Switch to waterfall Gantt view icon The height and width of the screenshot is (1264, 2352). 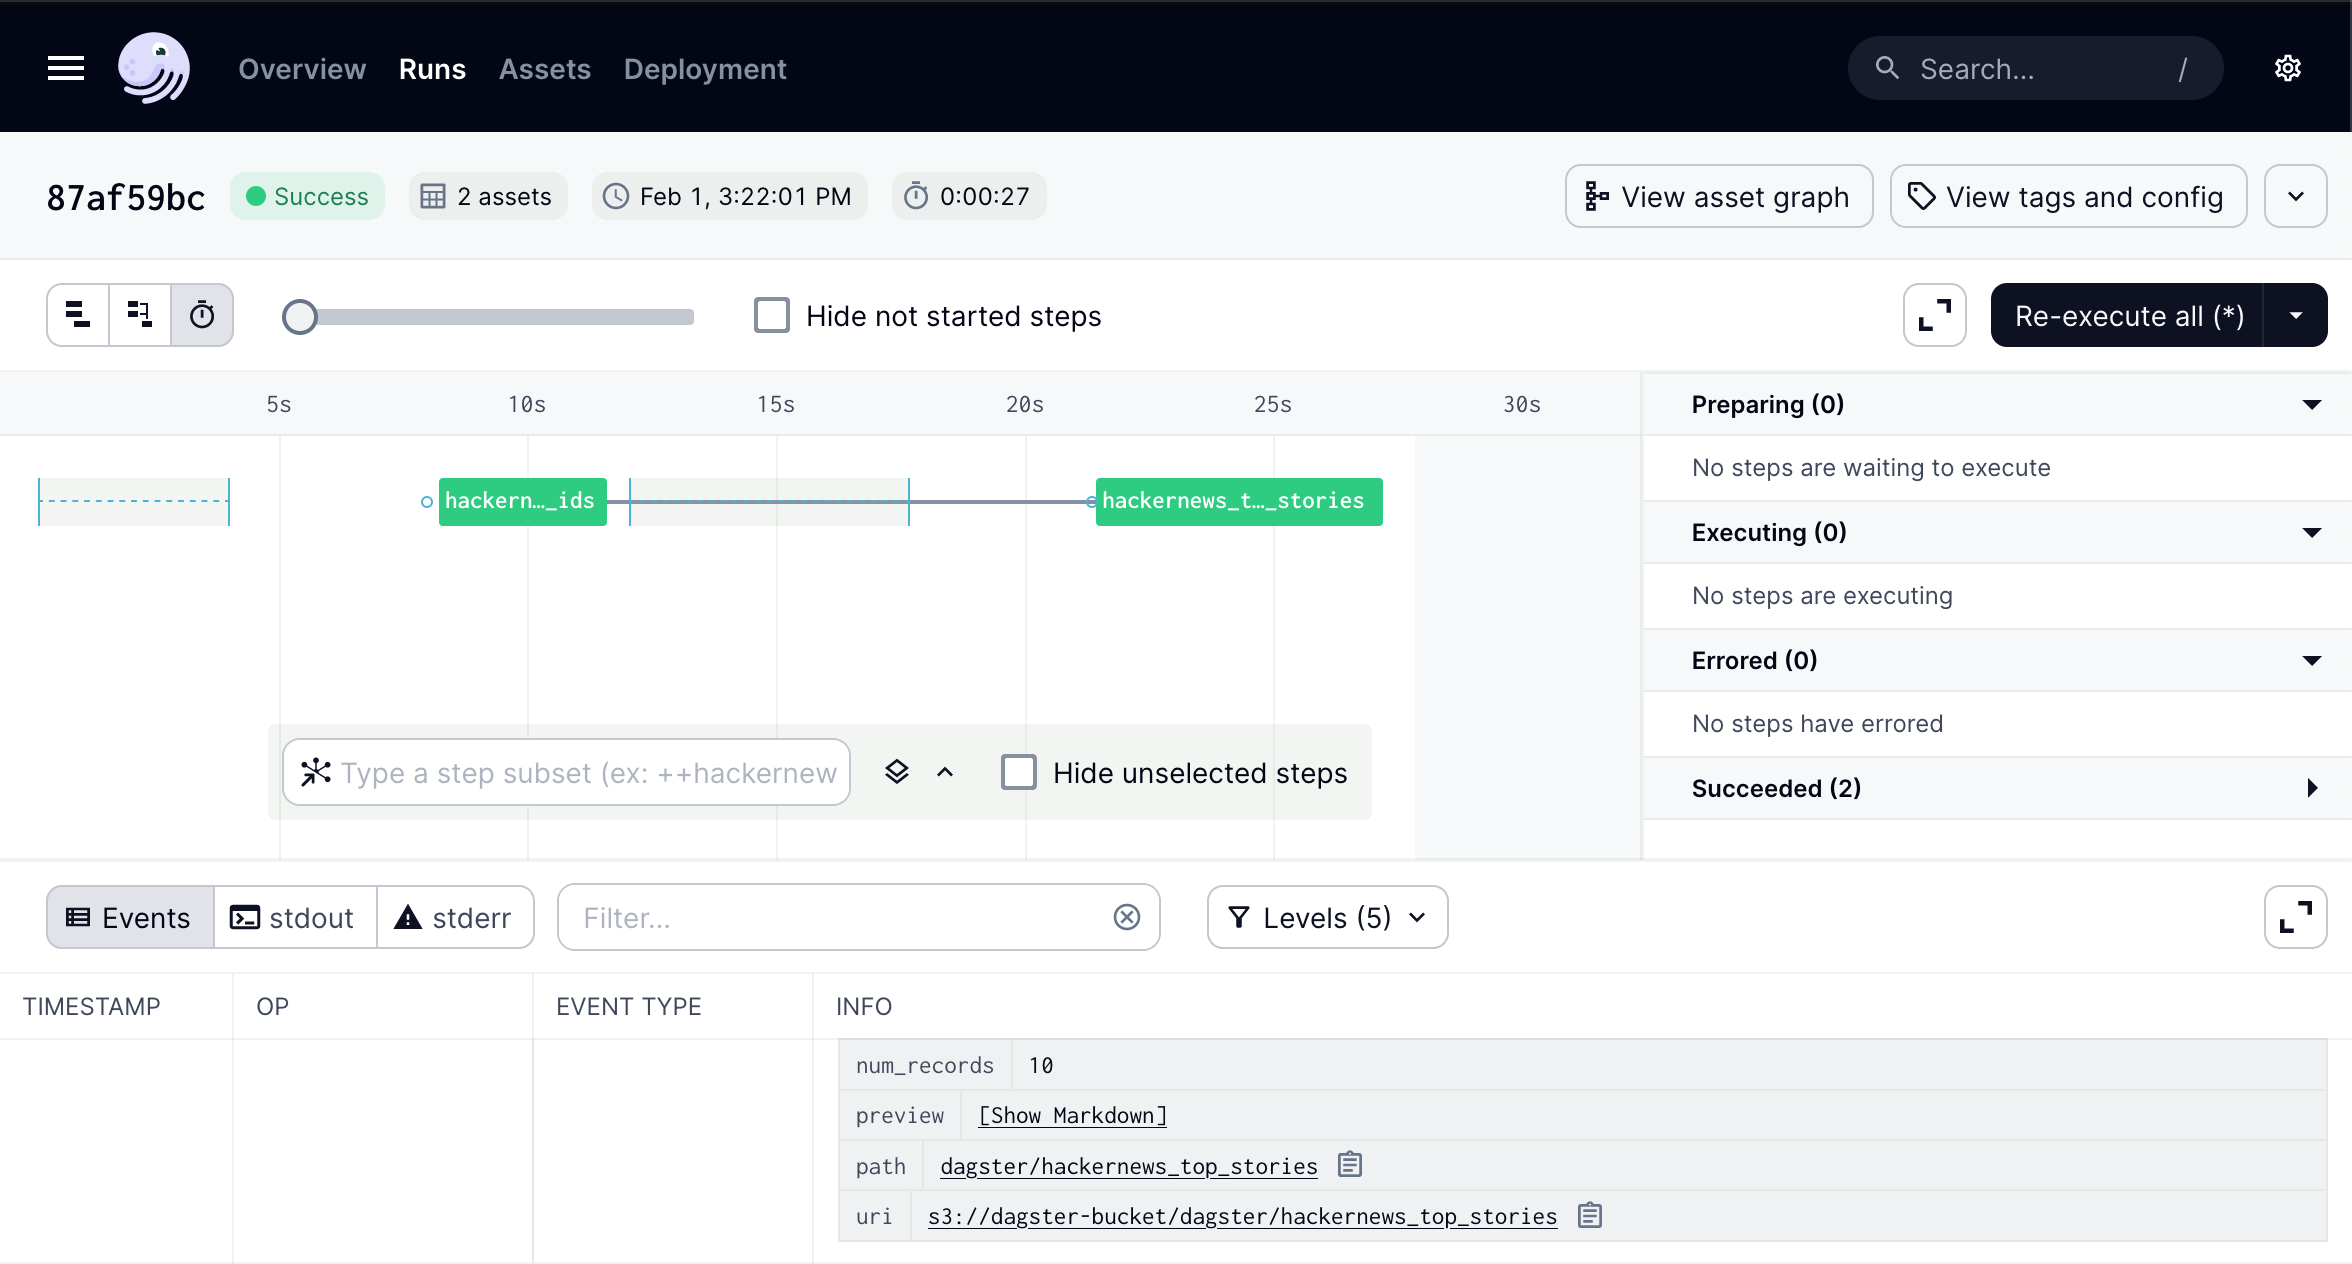tap(140, 315)
